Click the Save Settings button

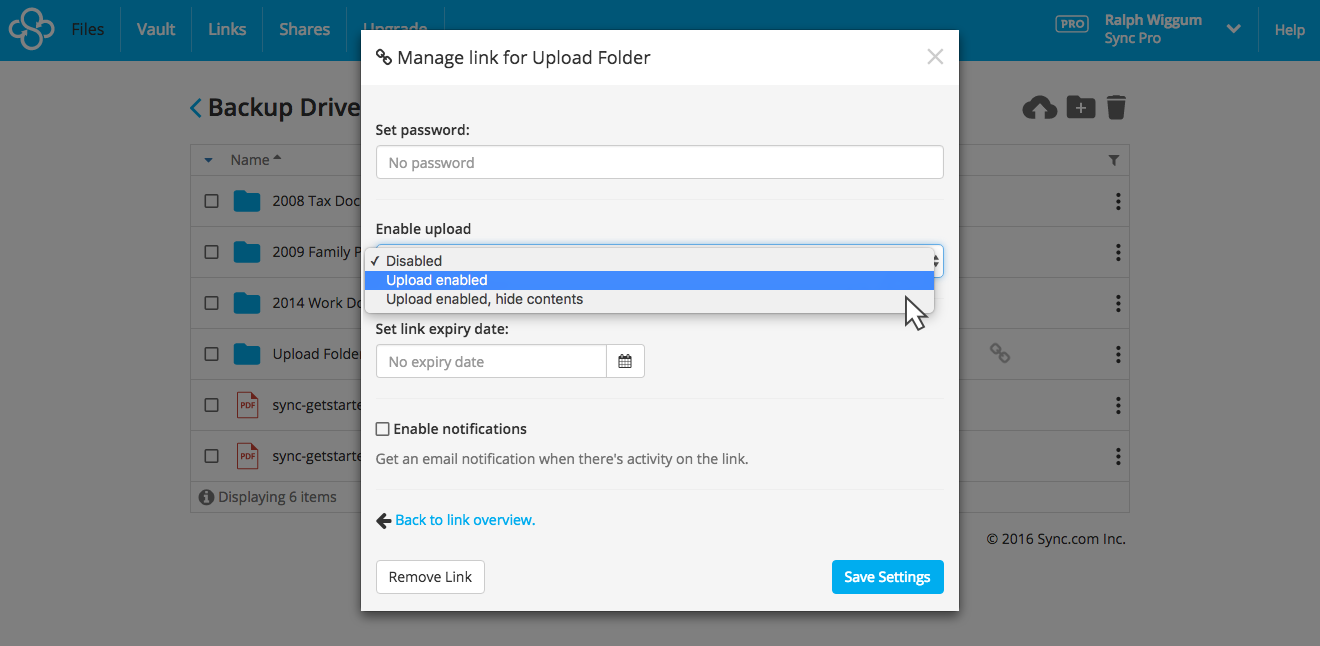887,577
